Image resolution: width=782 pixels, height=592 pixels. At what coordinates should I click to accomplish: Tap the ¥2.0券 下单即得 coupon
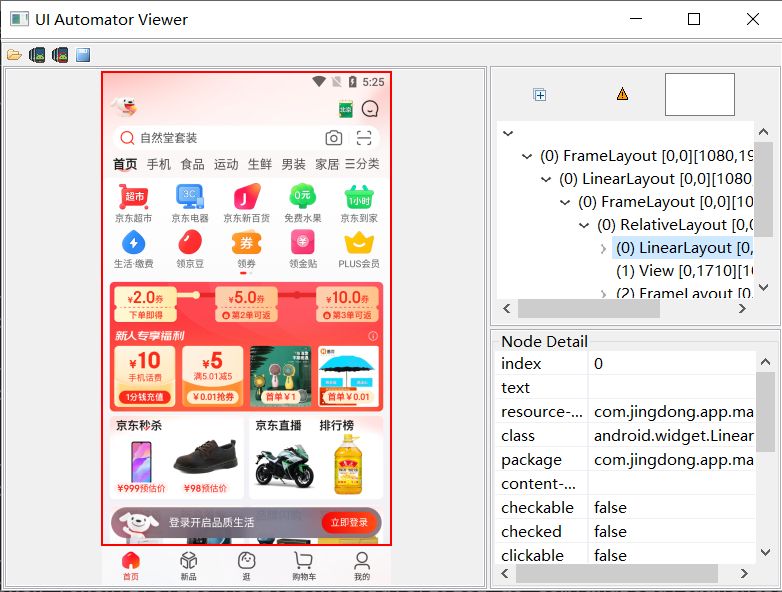click(146, 304)
